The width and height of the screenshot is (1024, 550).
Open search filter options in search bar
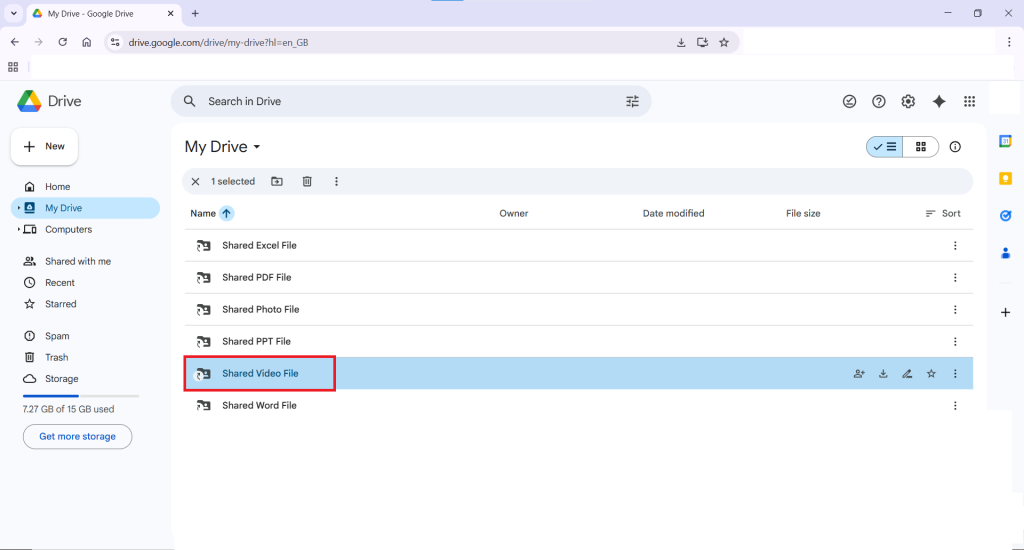click(632, 101)
